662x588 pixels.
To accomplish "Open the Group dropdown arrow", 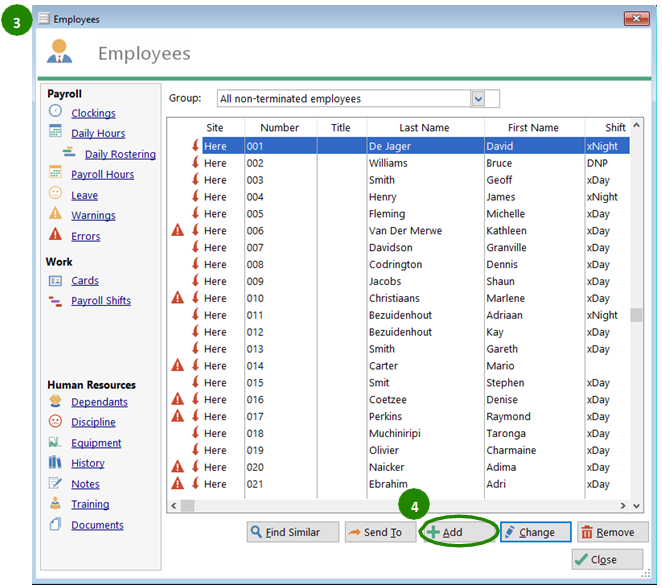I will coord(478,99).
